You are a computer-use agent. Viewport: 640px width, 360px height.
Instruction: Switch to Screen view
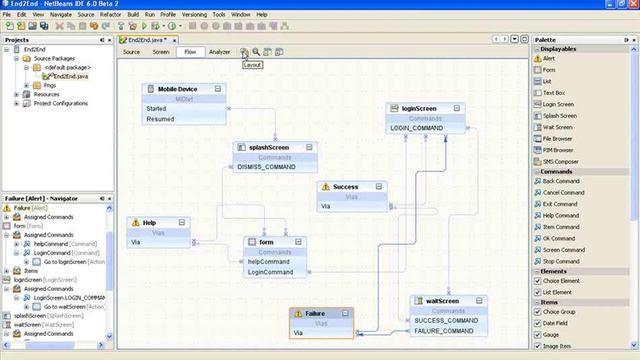coord(161,52)
